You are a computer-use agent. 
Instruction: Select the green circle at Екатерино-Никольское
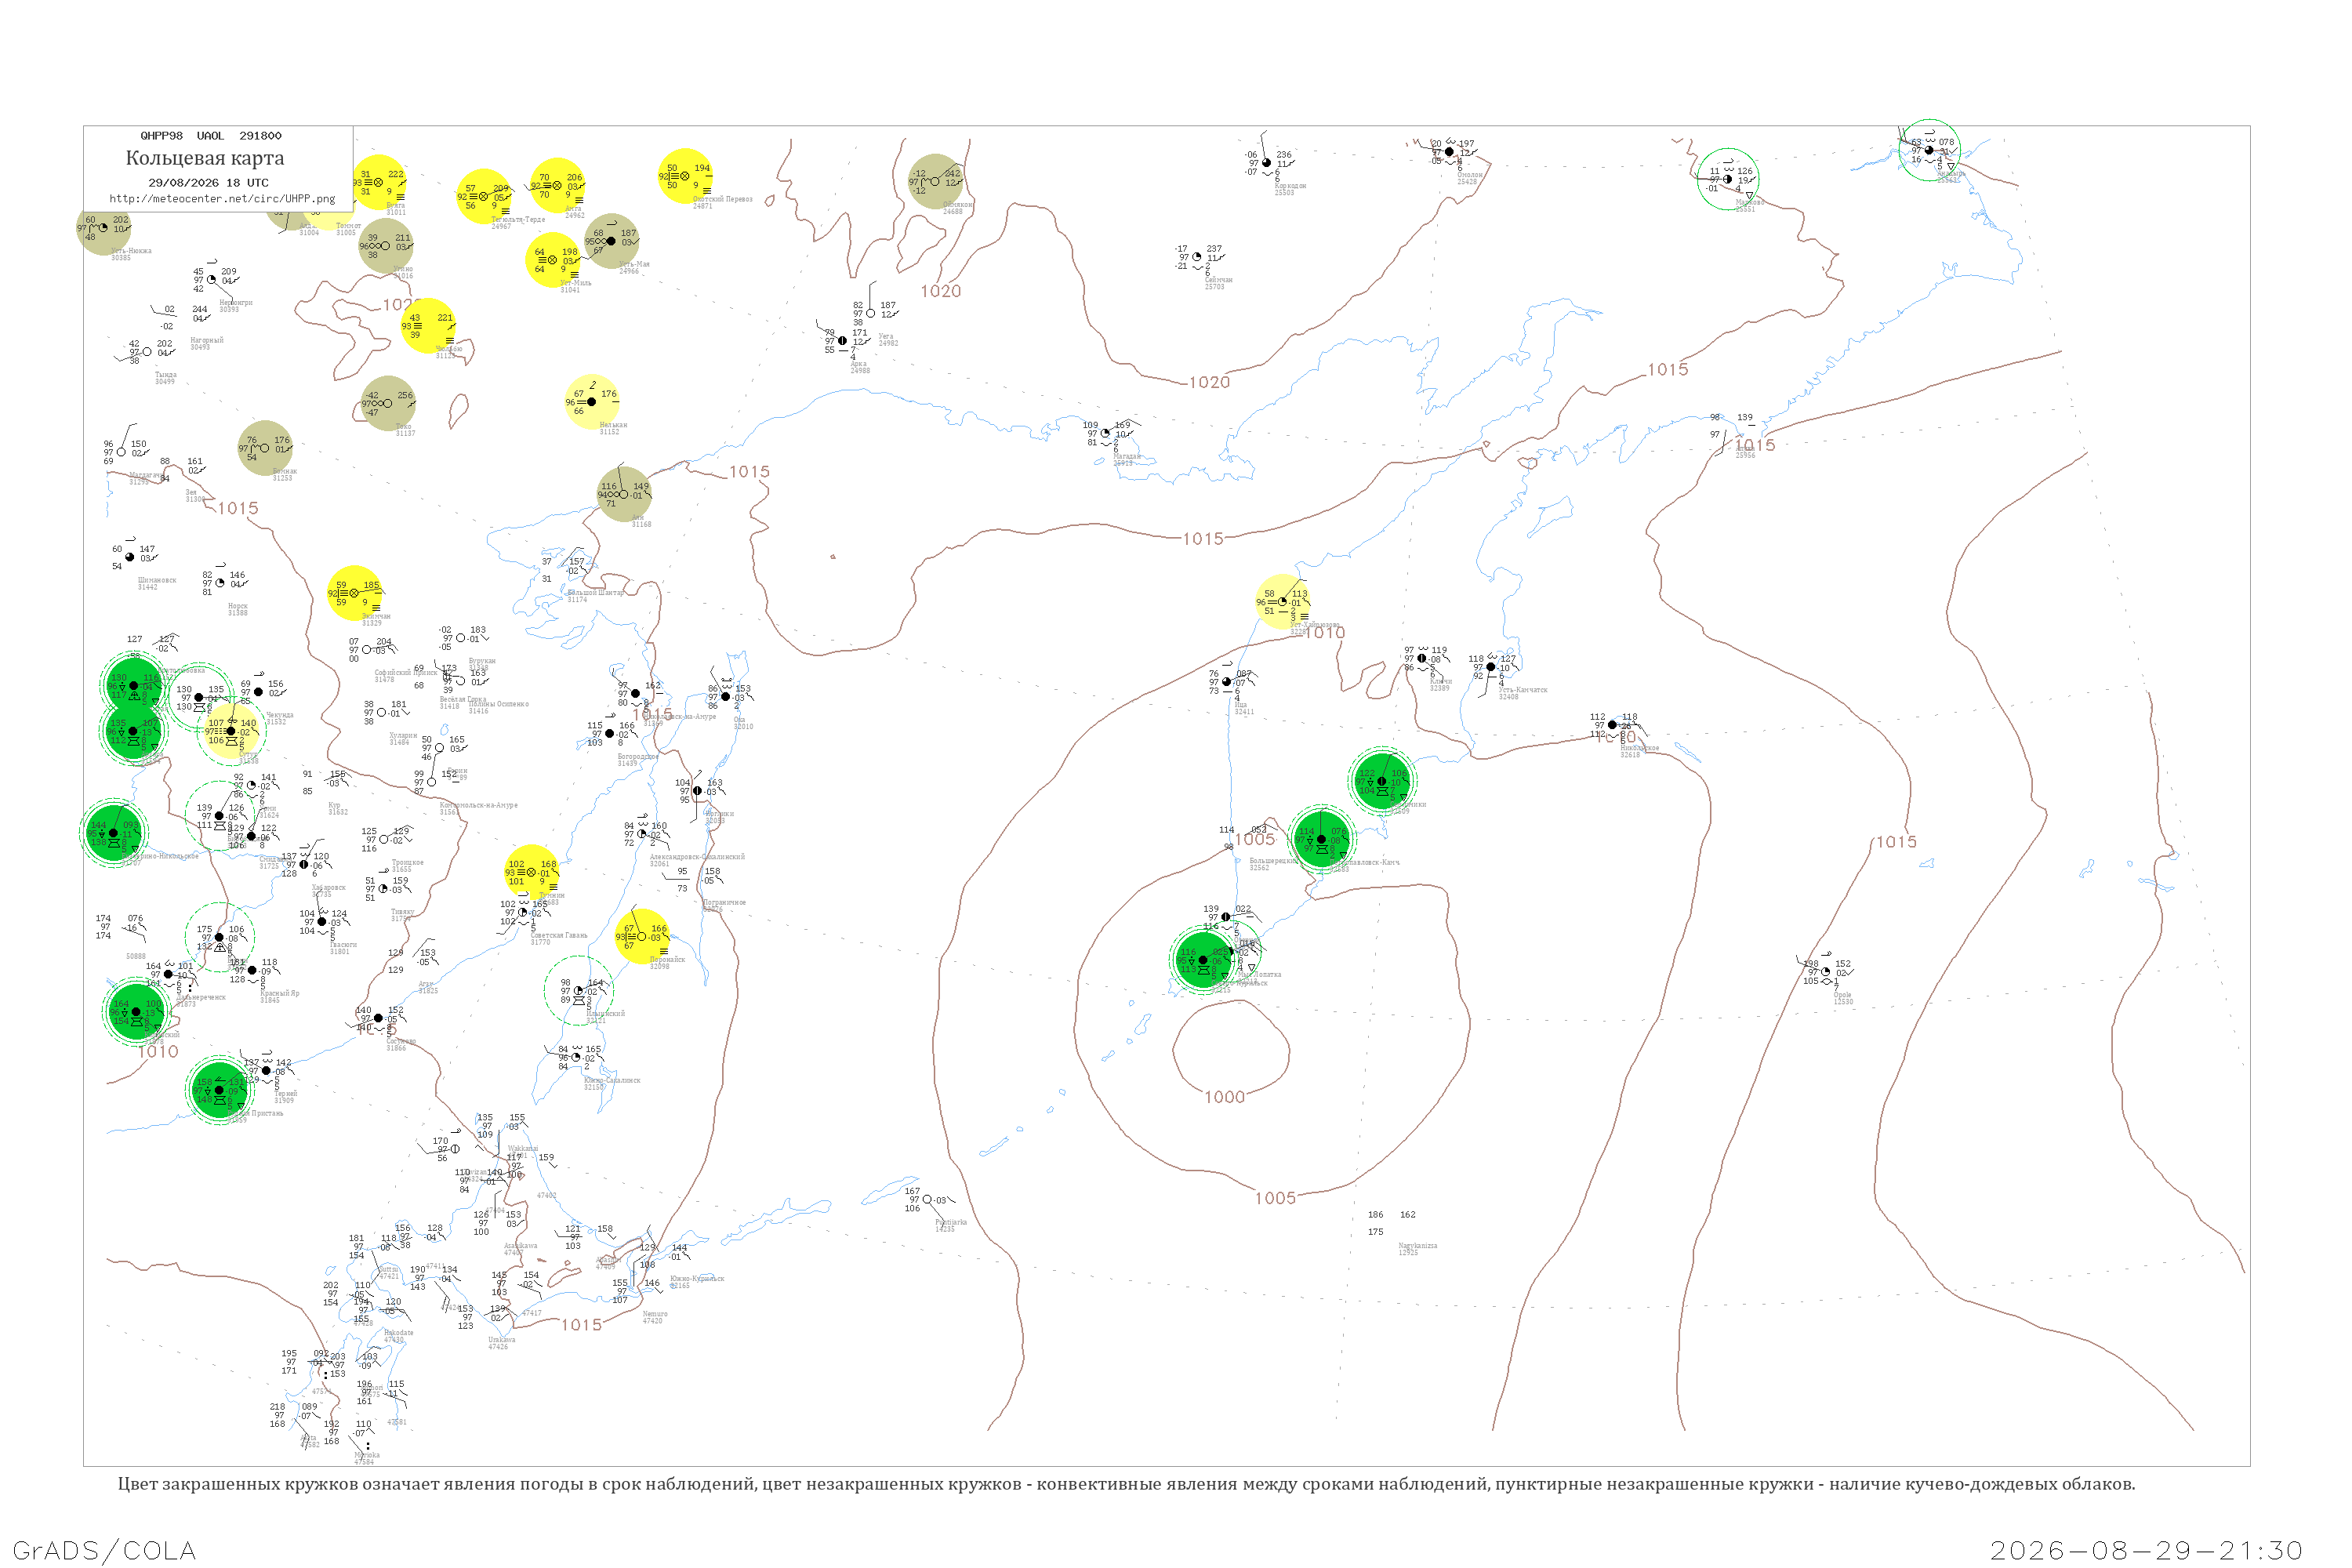point(113,832)
